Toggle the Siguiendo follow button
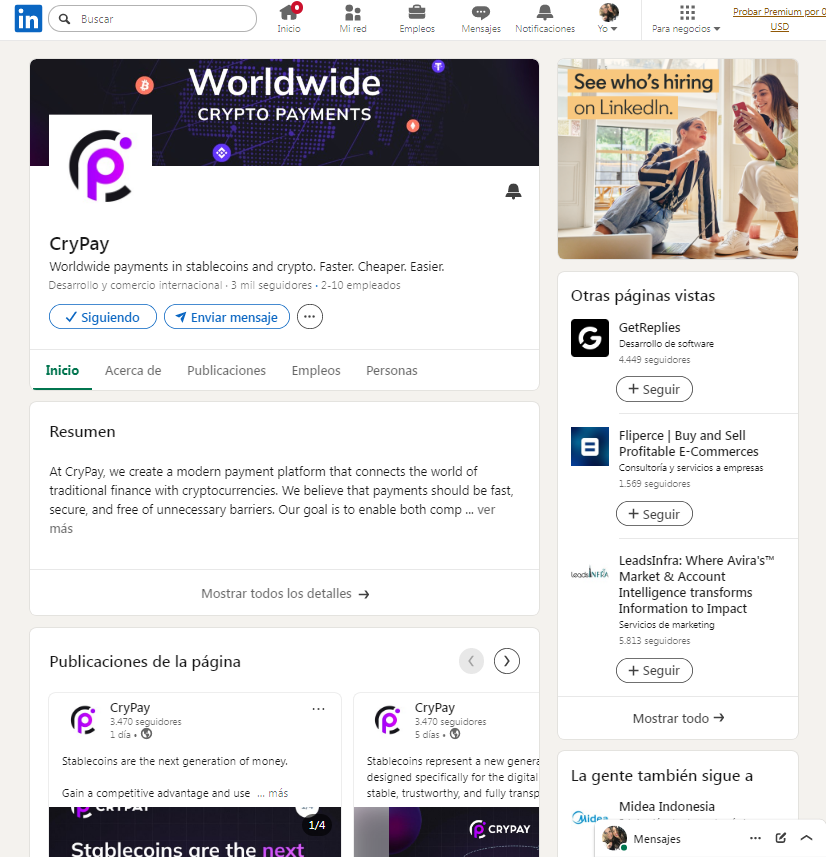 coord(103,317)
